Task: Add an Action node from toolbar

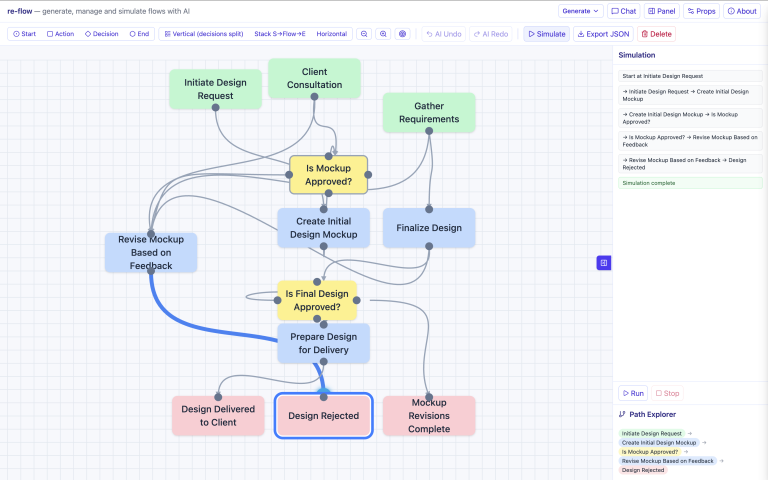Action: click(60, 34)
